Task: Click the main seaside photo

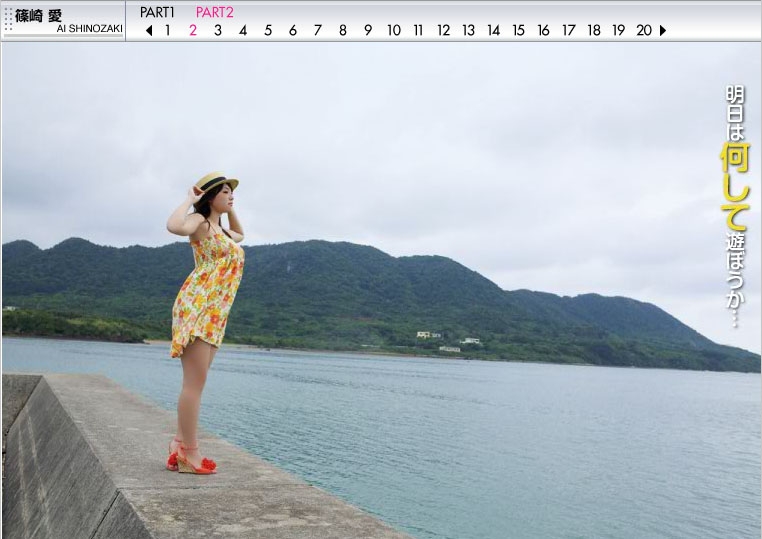Action: pyautogui.click(x=381, y=291)
